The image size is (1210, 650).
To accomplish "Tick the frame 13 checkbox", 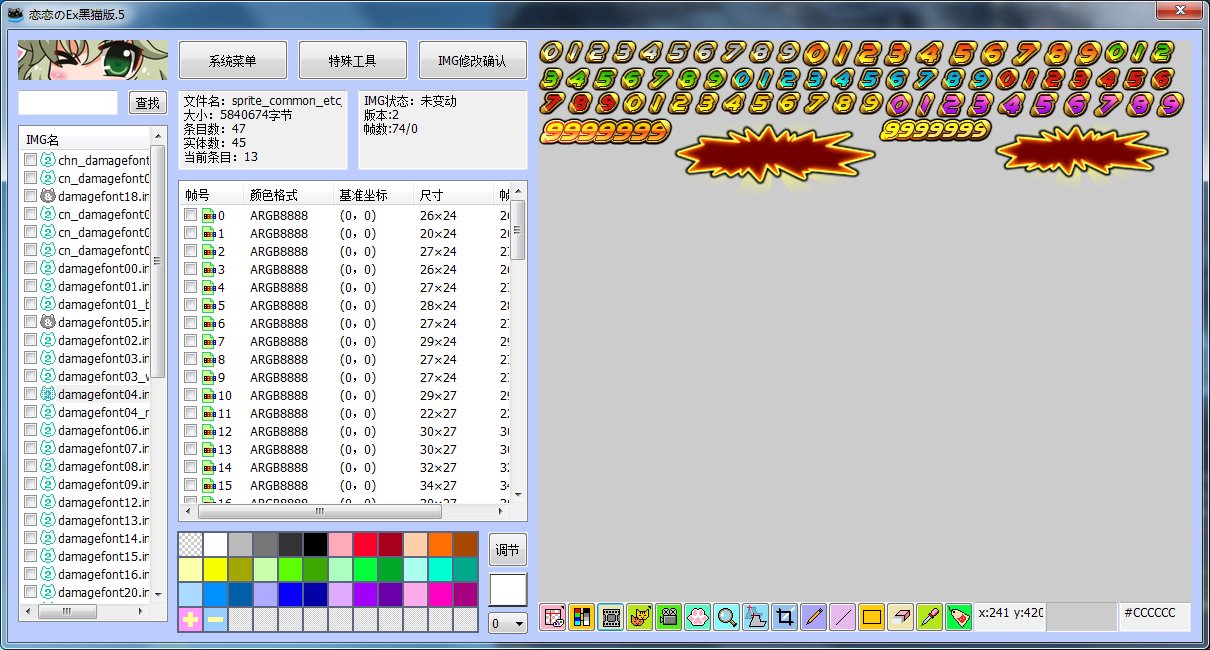I will [191, 449].
